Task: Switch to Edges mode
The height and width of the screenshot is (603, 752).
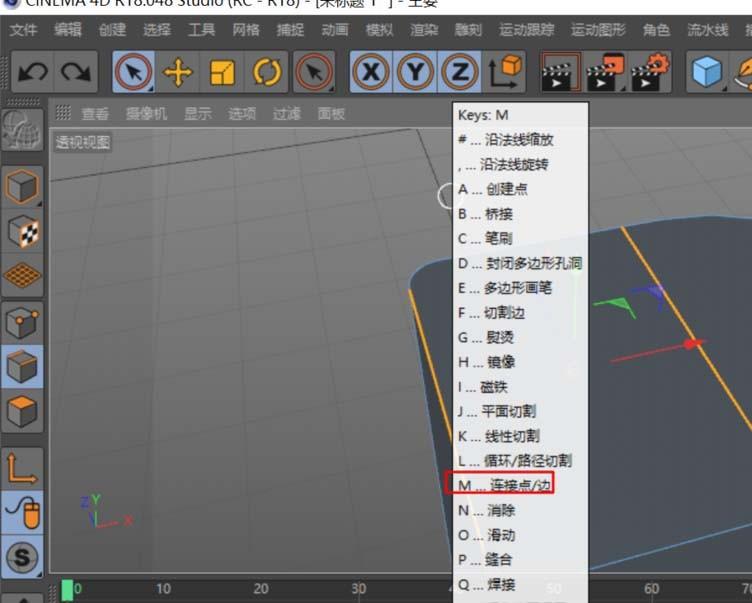Action: pos(22,367)
